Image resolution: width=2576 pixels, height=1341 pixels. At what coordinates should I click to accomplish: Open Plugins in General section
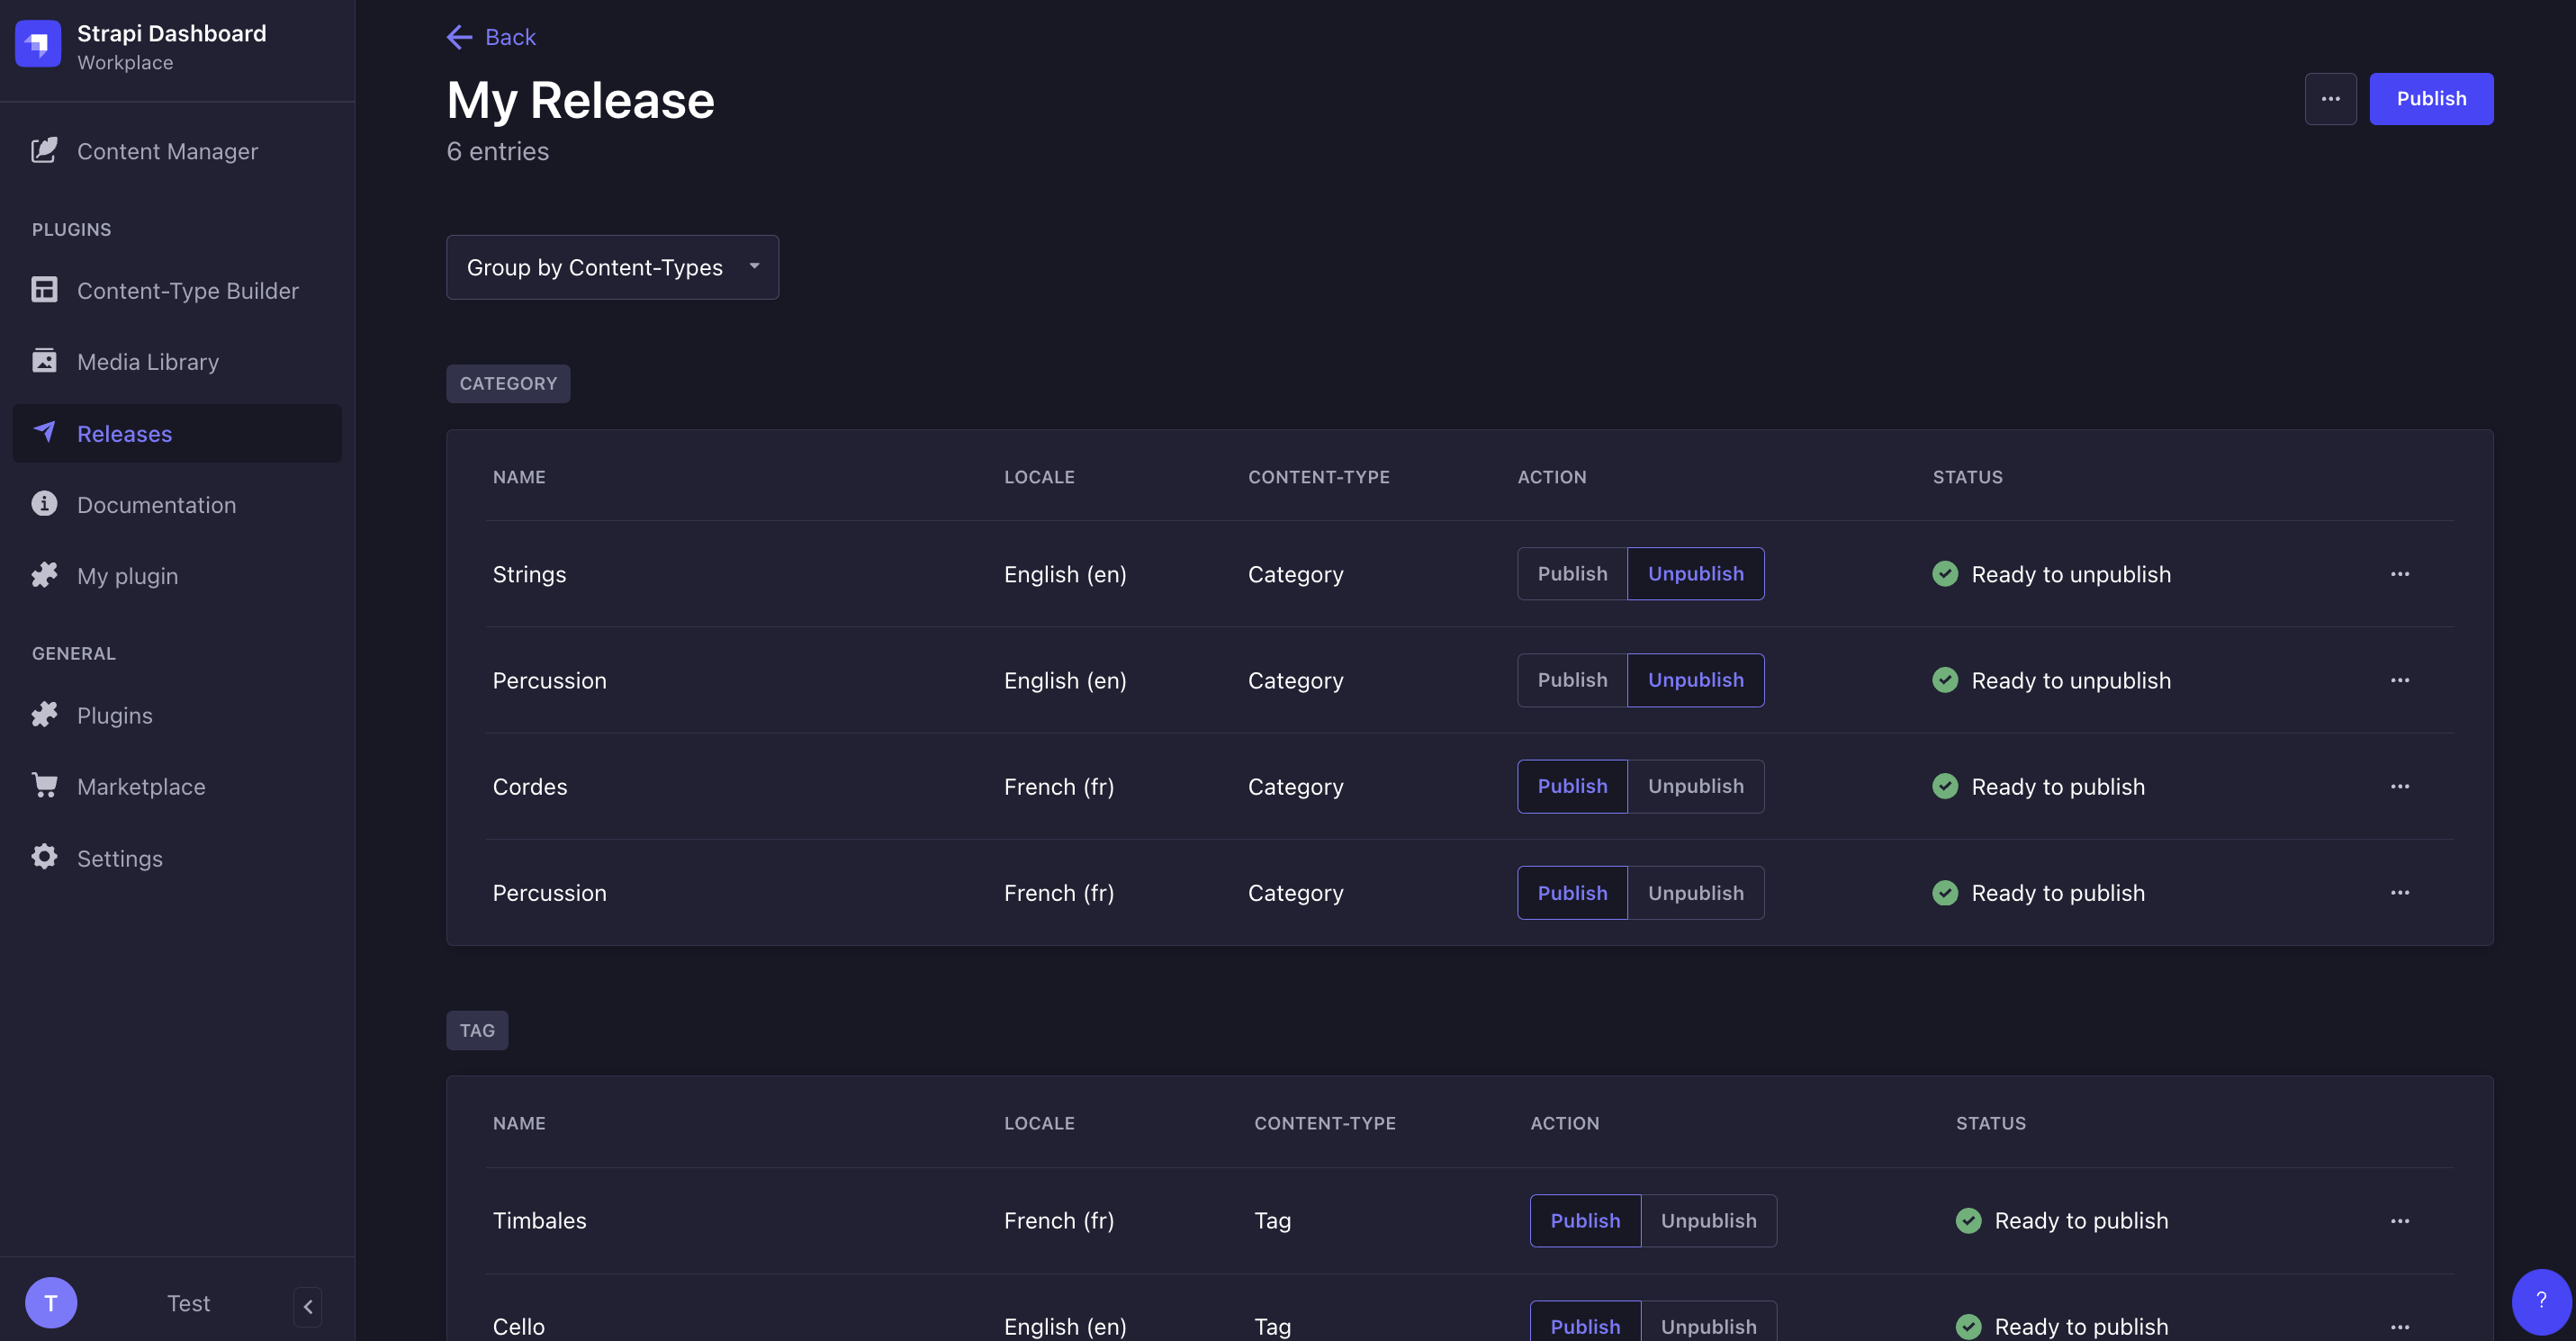pos(114,715)
